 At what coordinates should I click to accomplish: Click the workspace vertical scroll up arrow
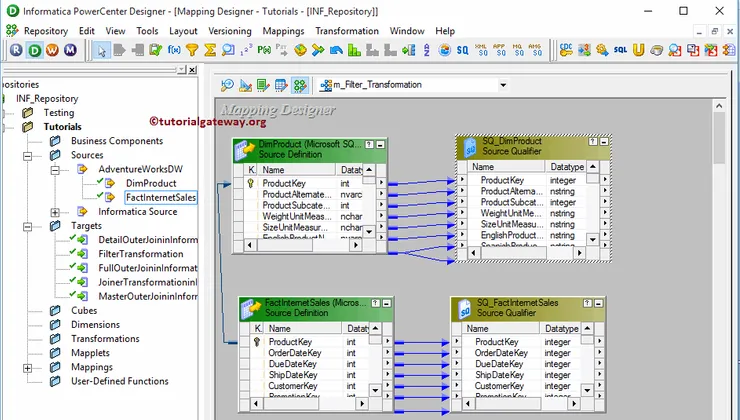pos(719,106)
